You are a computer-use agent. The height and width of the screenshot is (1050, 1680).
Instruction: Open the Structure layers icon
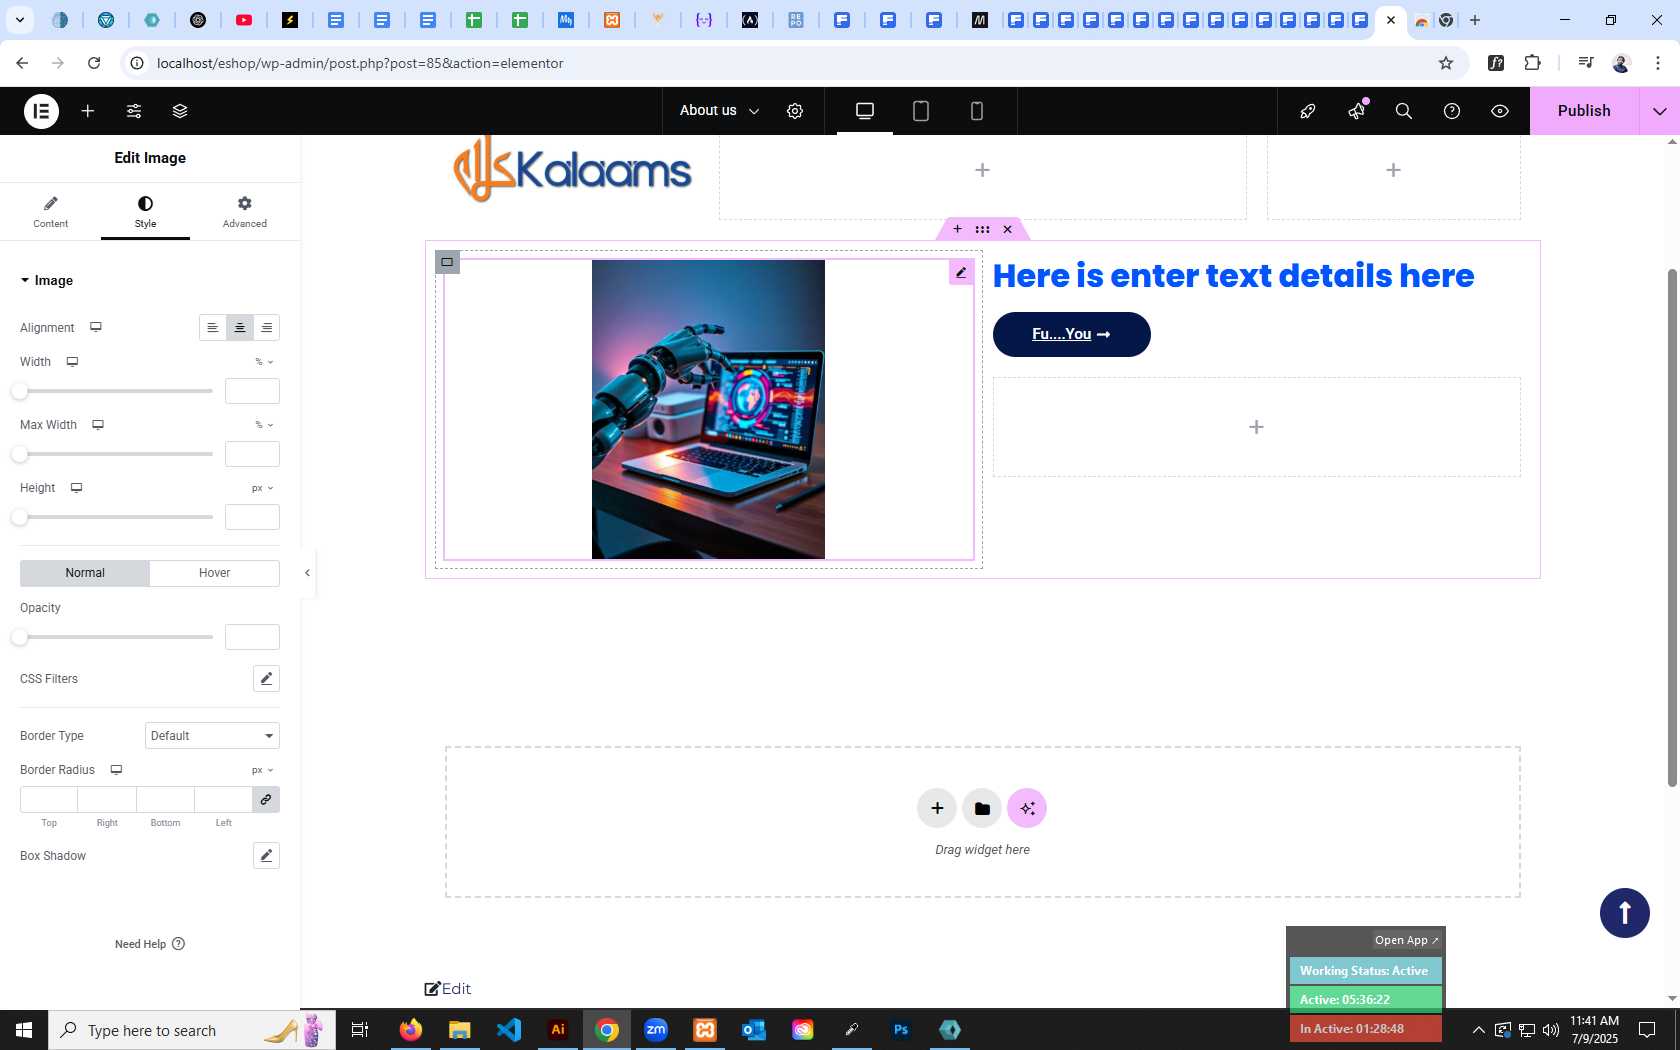[x=180, y=111]
